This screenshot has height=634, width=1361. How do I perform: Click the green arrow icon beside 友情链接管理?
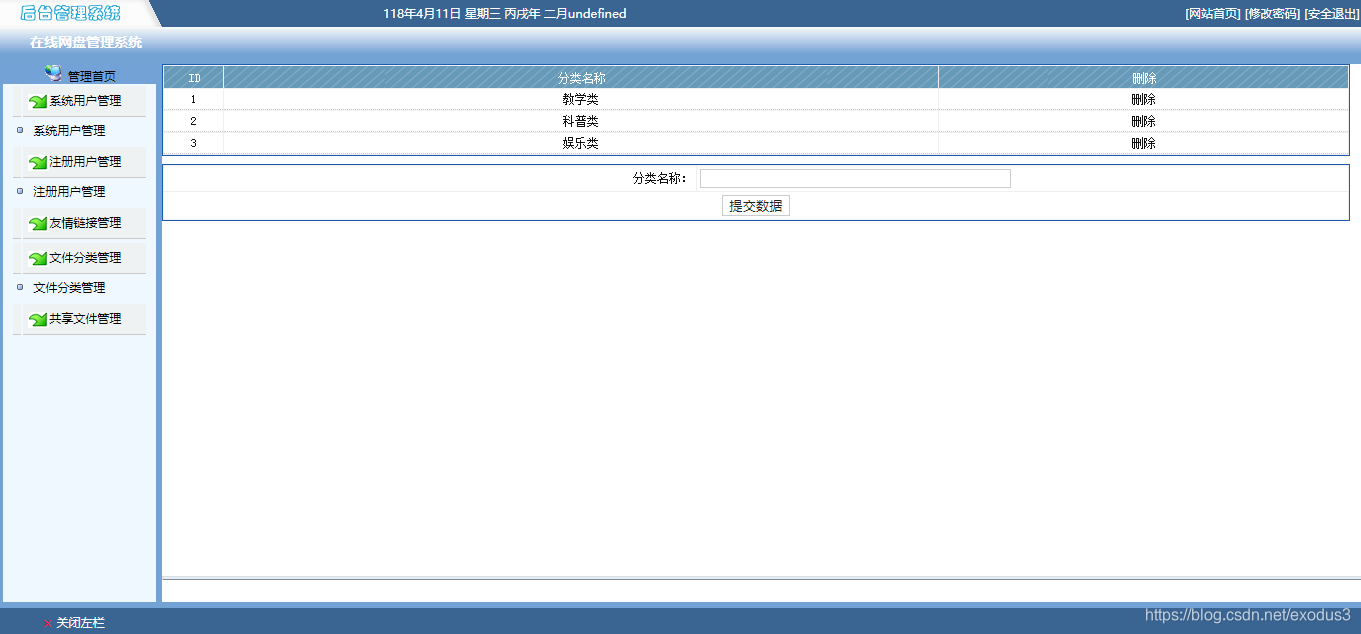(x=38, y=224)
